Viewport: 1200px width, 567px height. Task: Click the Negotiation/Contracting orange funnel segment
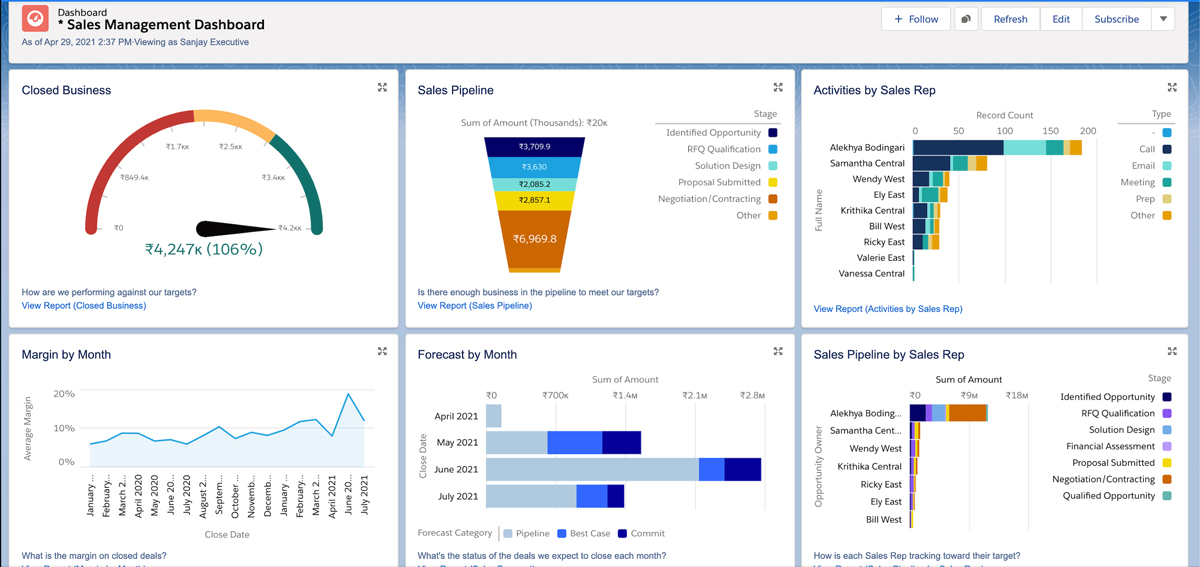coord(535,240)
